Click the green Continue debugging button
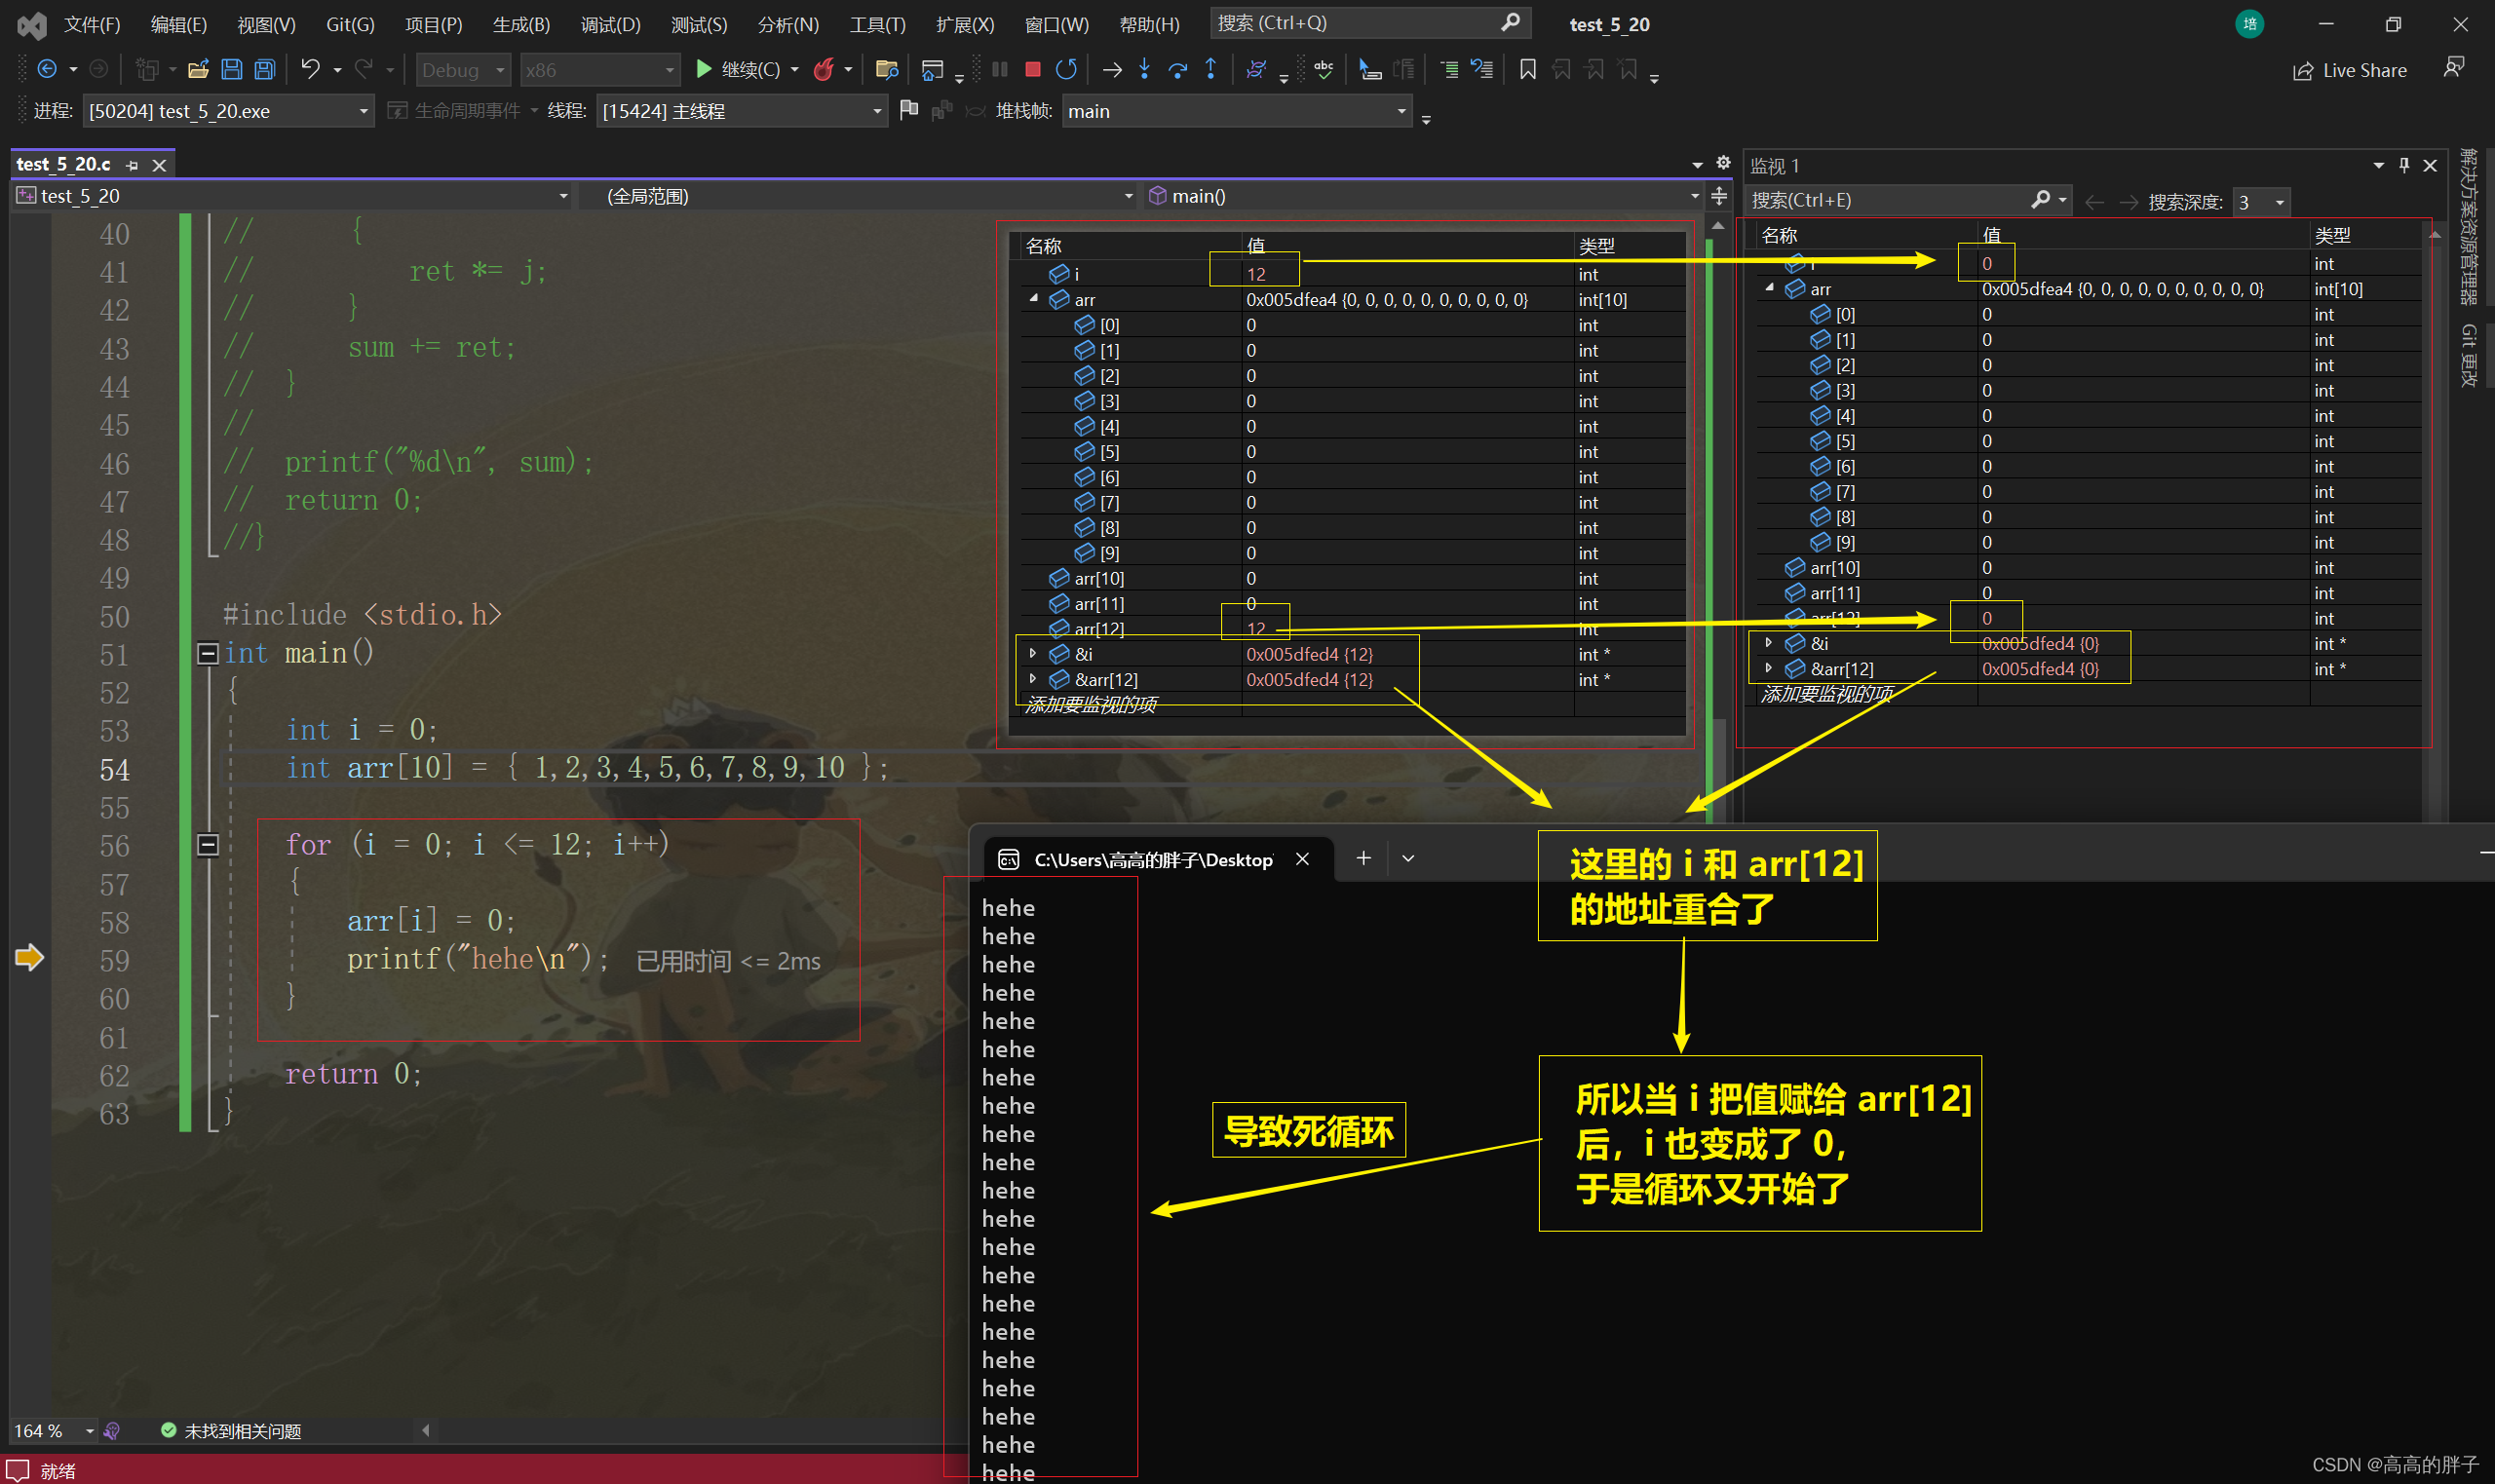 click(738, 69)
